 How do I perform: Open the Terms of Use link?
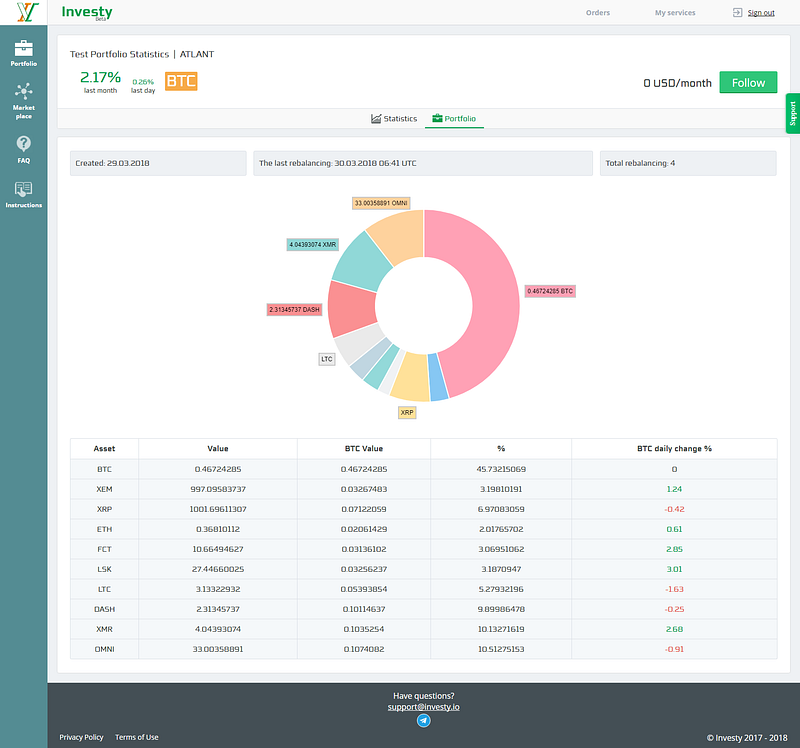point(137,737)
